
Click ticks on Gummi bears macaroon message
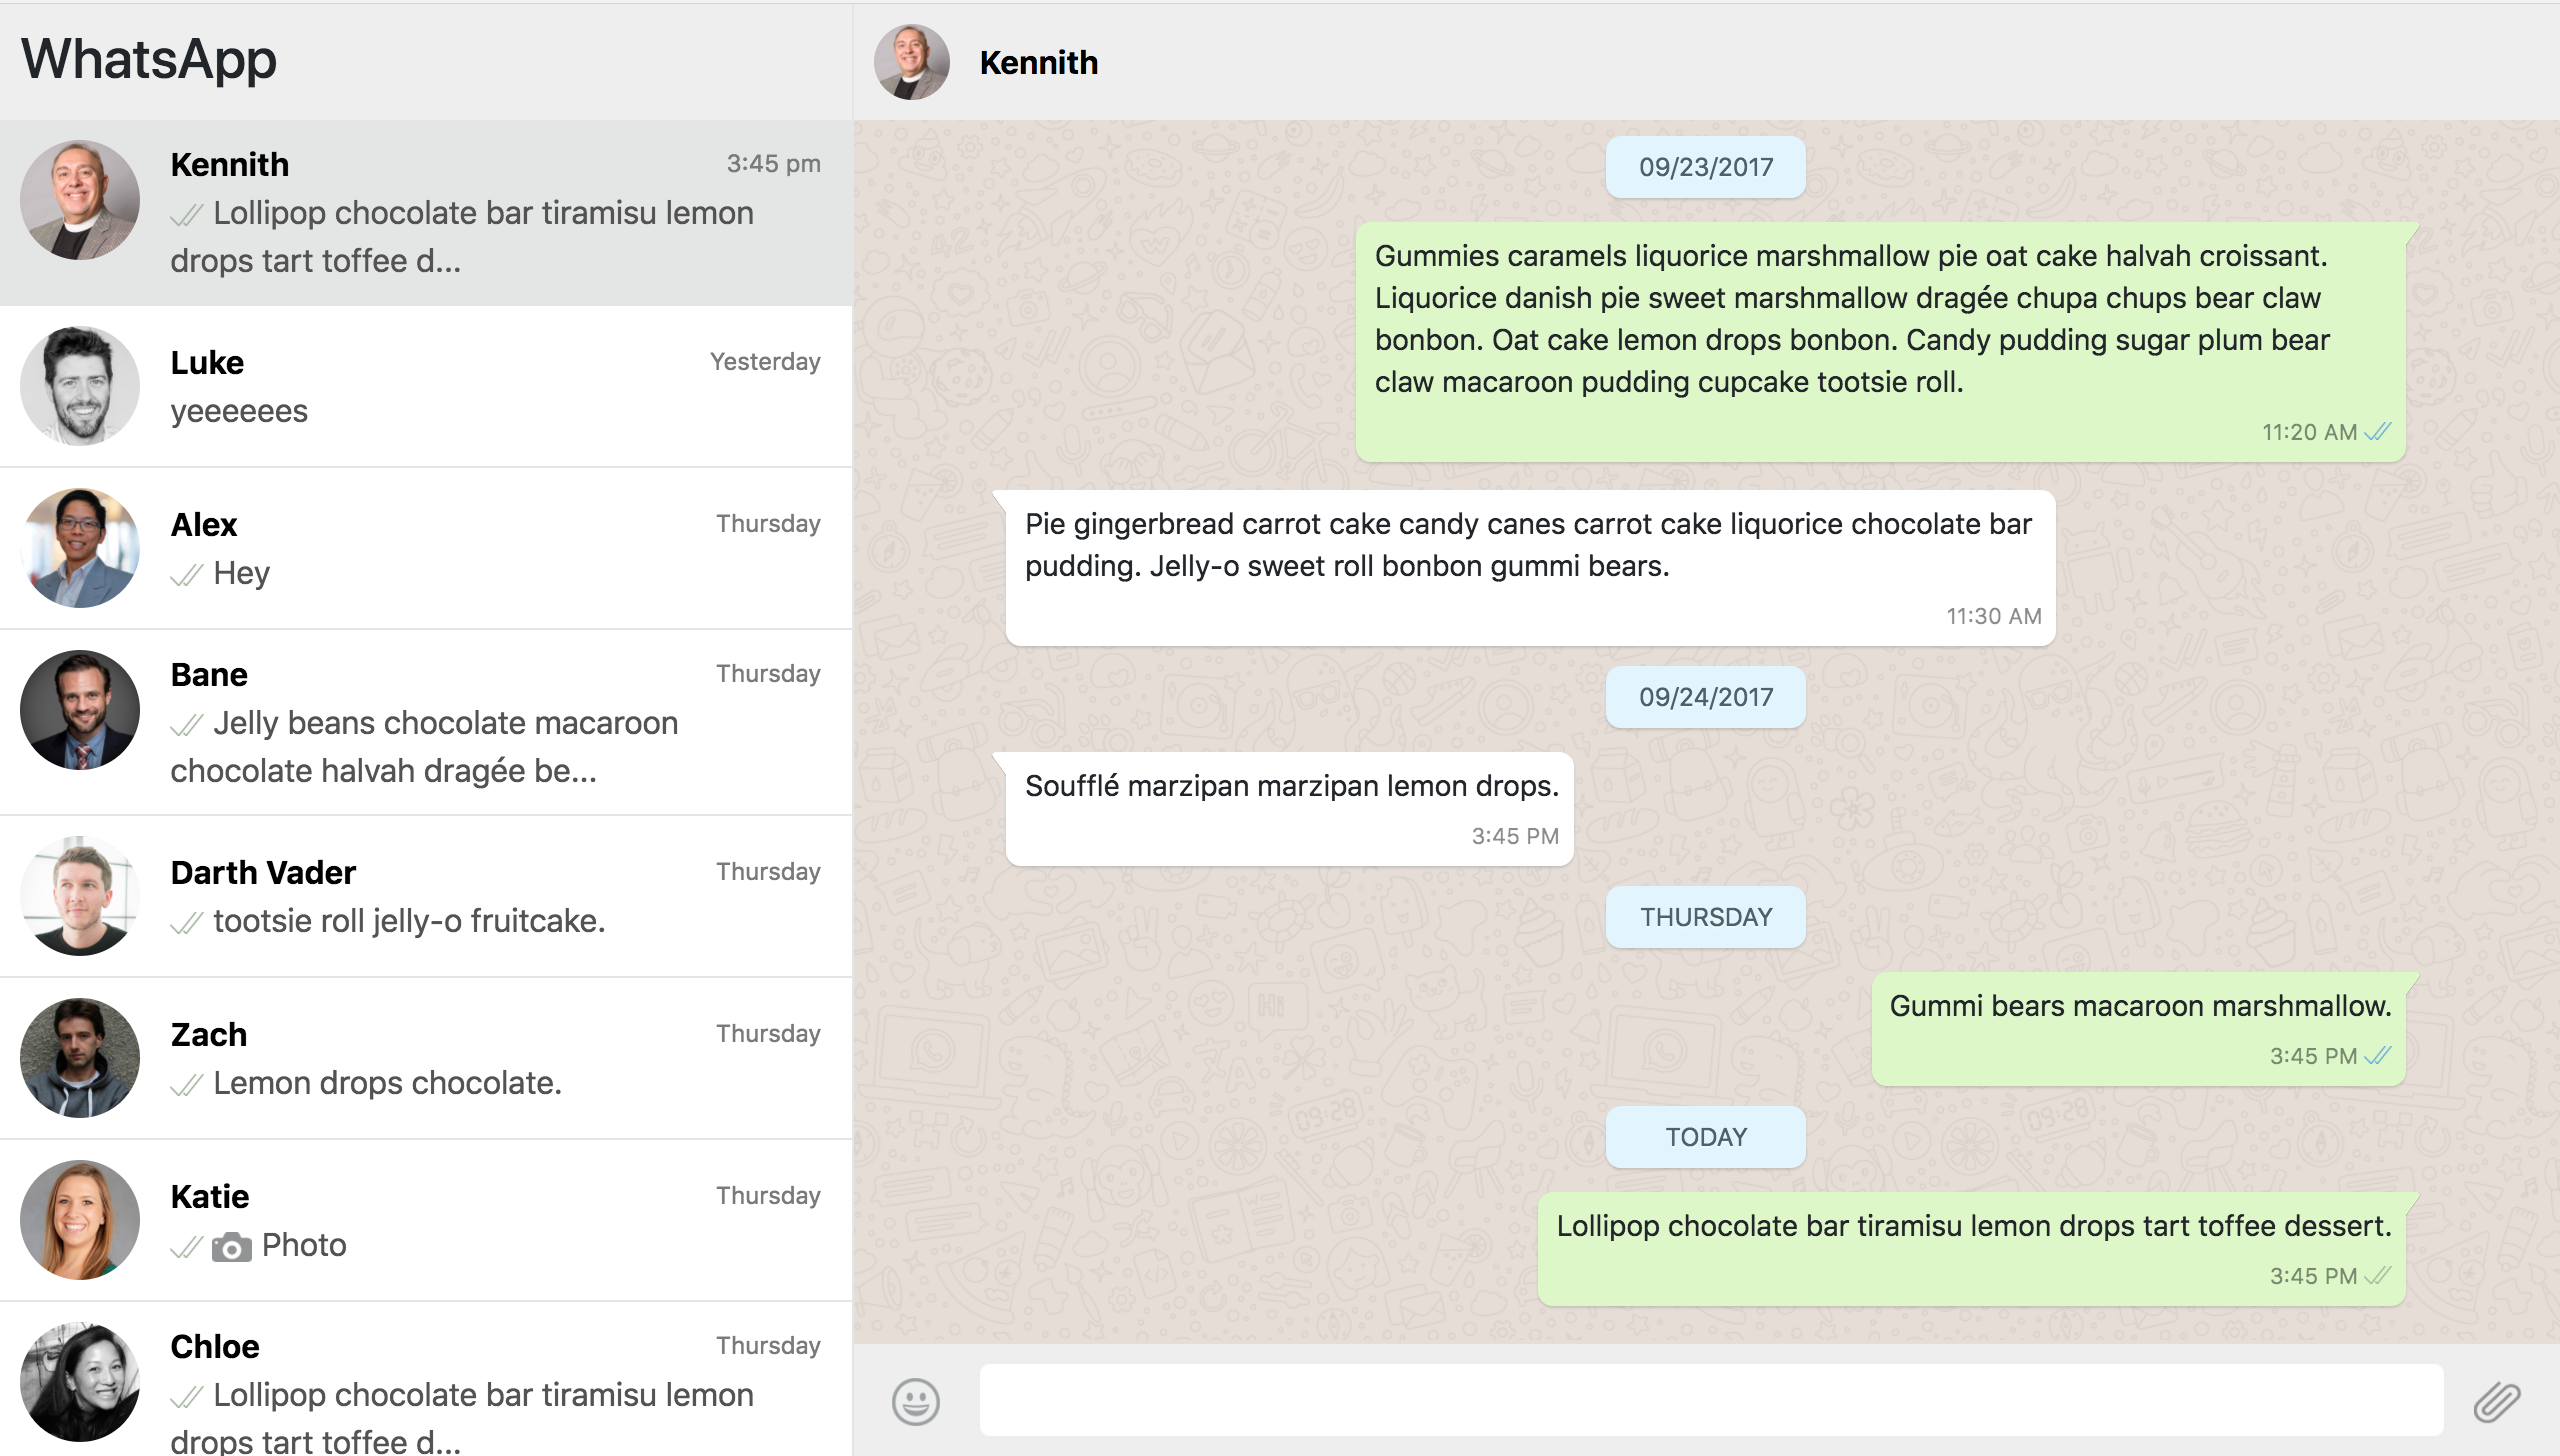coord(2378,1056)
